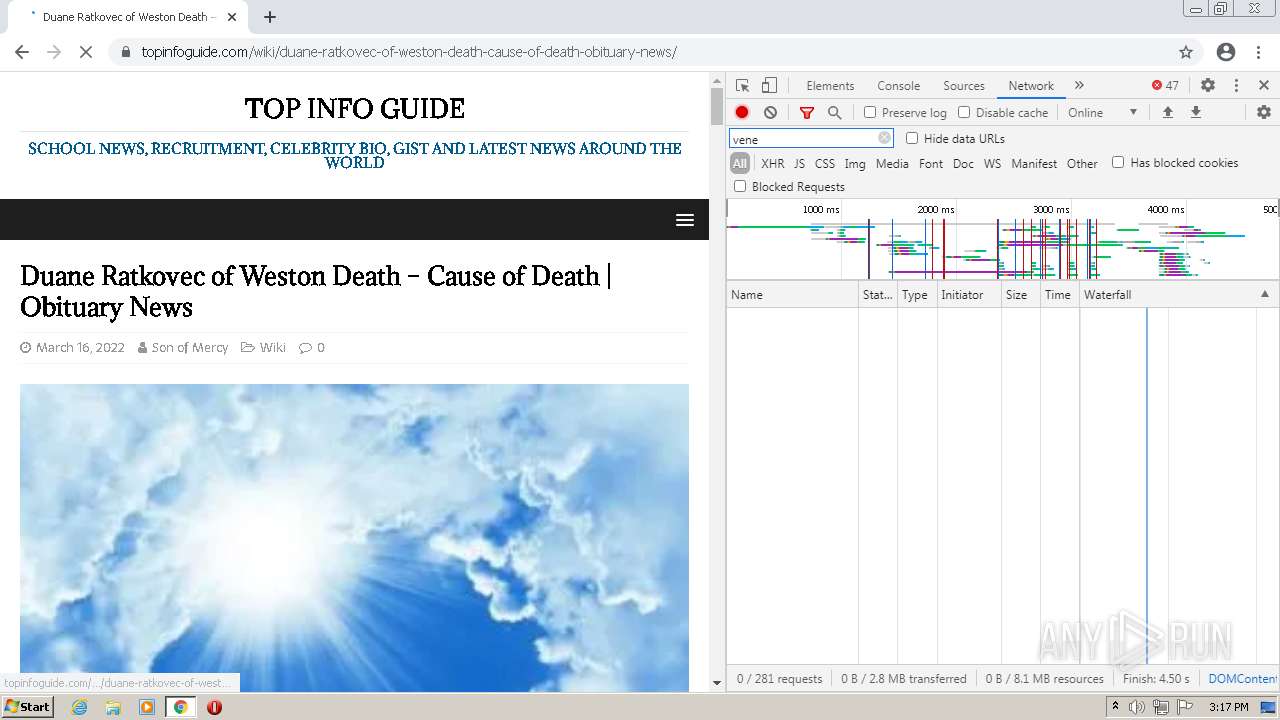1280x720 pixels.
Task: Open the TOP INFO GUIDE site title link
Action: coord(354,108)
